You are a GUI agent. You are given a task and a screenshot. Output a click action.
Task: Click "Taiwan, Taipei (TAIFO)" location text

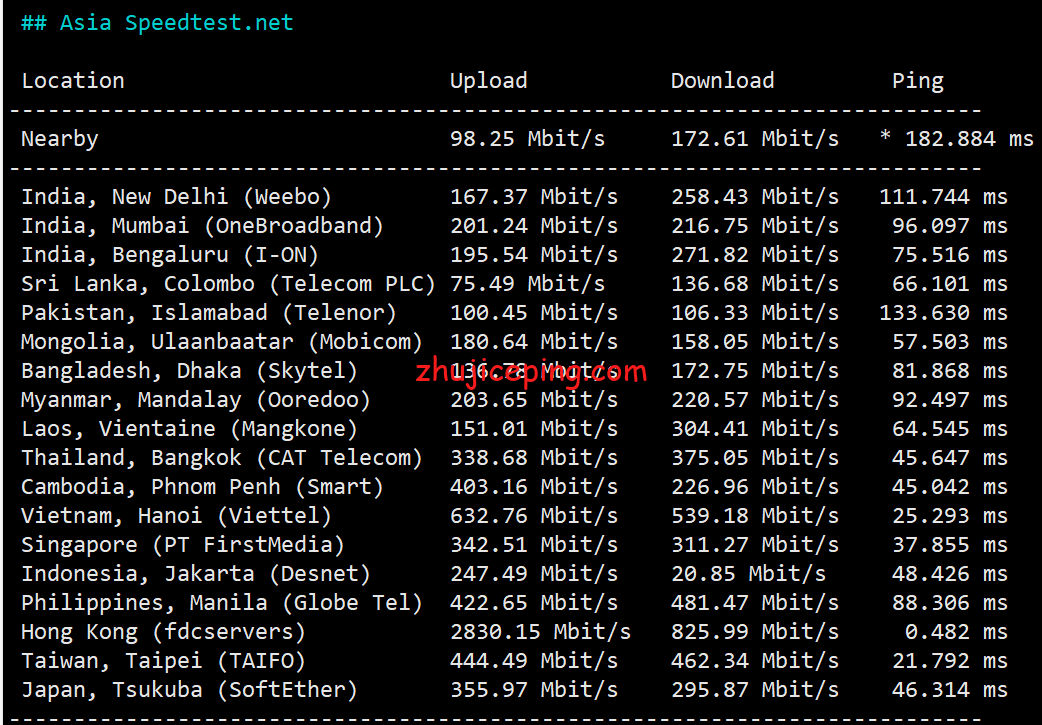163,661
